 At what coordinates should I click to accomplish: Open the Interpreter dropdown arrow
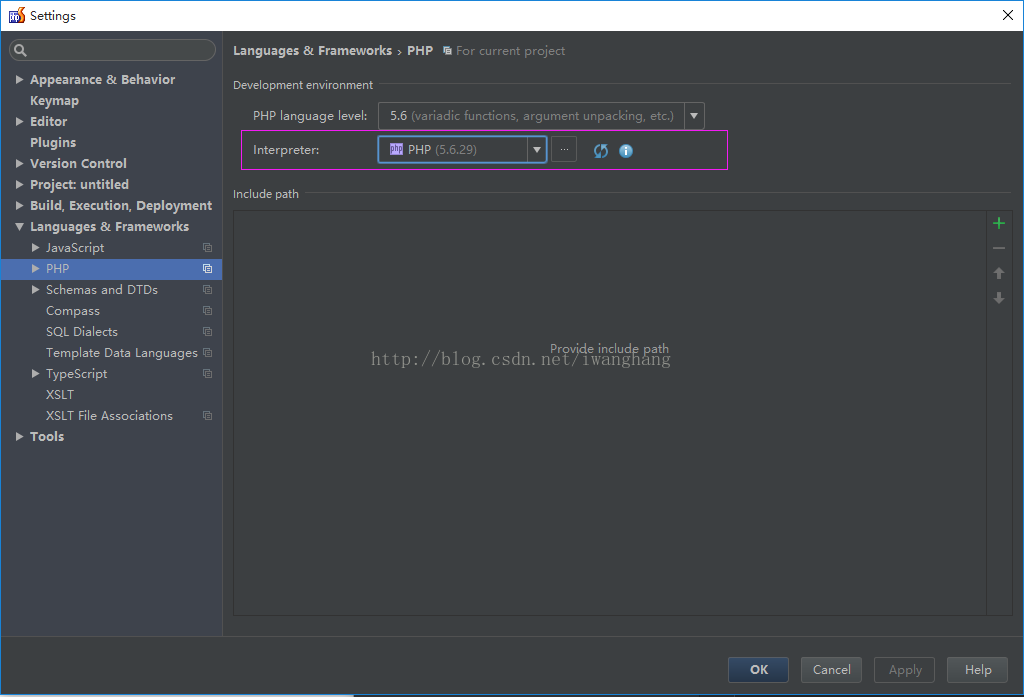pos(537,150)
